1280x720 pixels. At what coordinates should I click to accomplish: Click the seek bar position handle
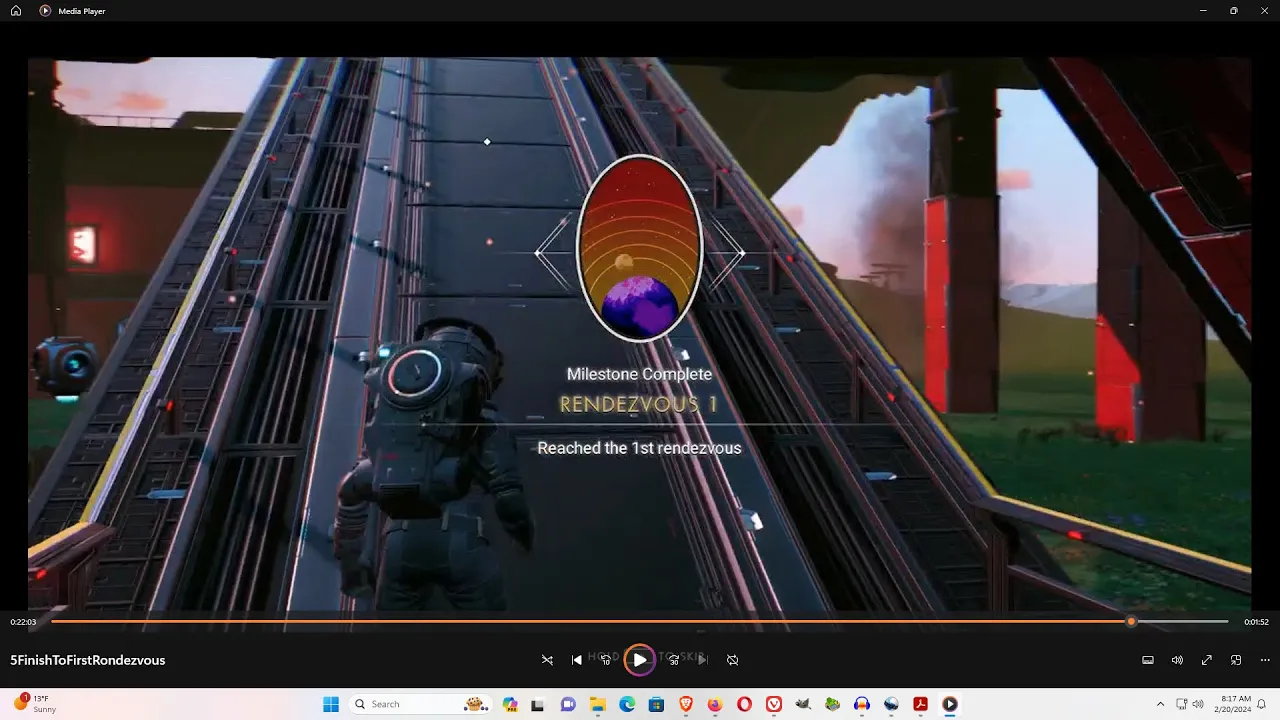tap(1131, 621)
